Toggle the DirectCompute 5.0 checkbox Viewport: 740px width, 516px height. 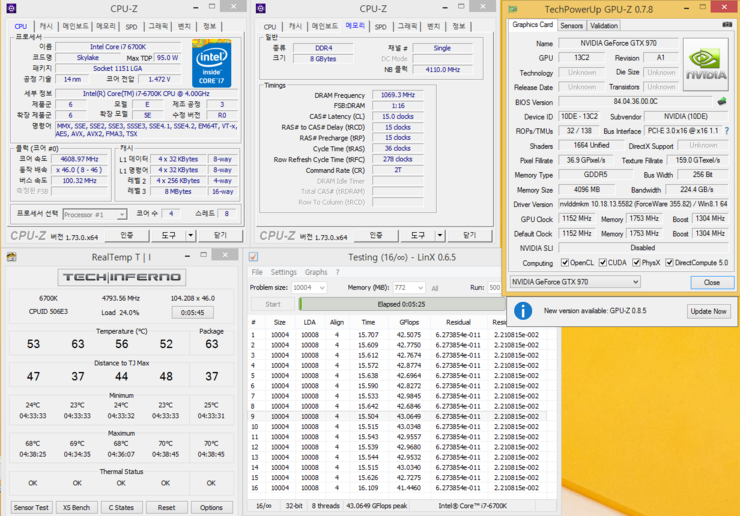click(x=669, y=262)
